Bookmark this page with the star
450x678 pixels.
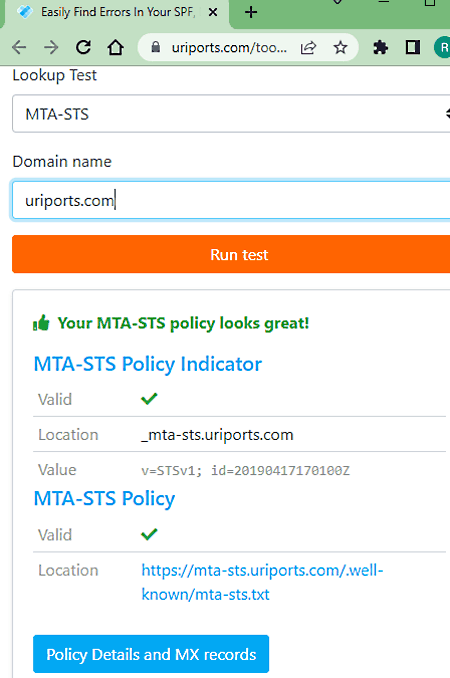click(x=341, y=47)
